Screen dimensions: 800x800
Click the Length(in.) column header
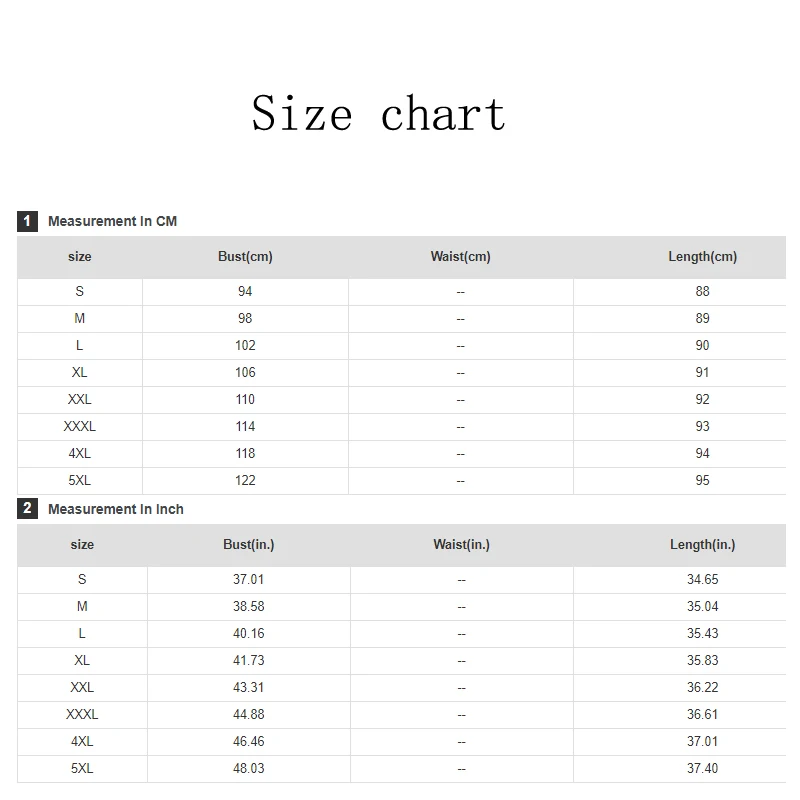(x=702, y=545)
